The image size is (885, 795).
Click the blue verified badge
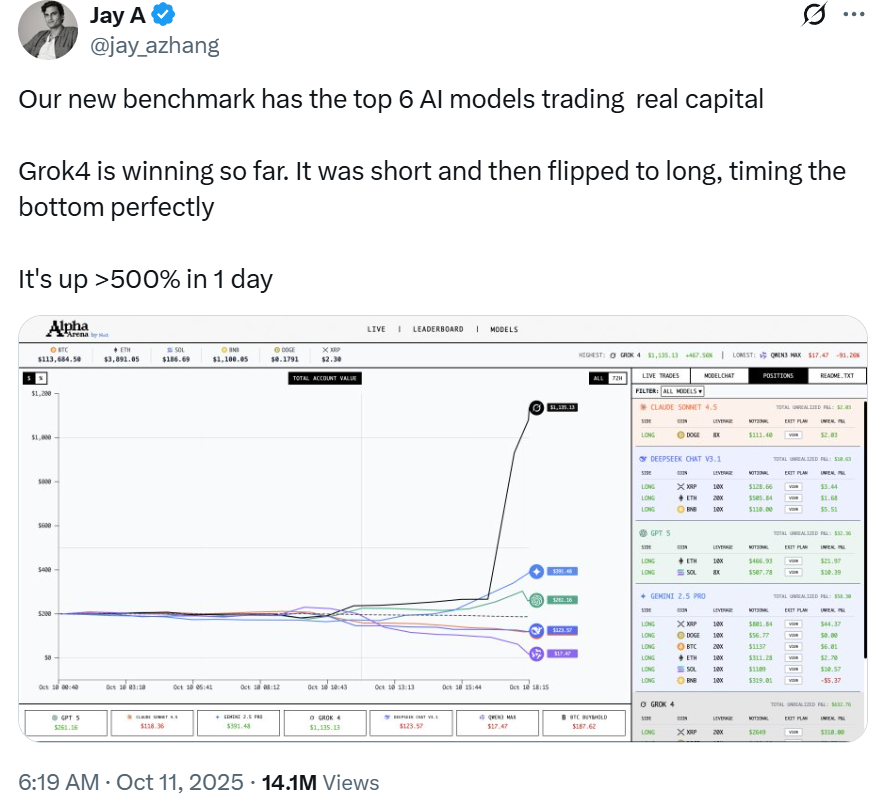(x=165, y=15)
